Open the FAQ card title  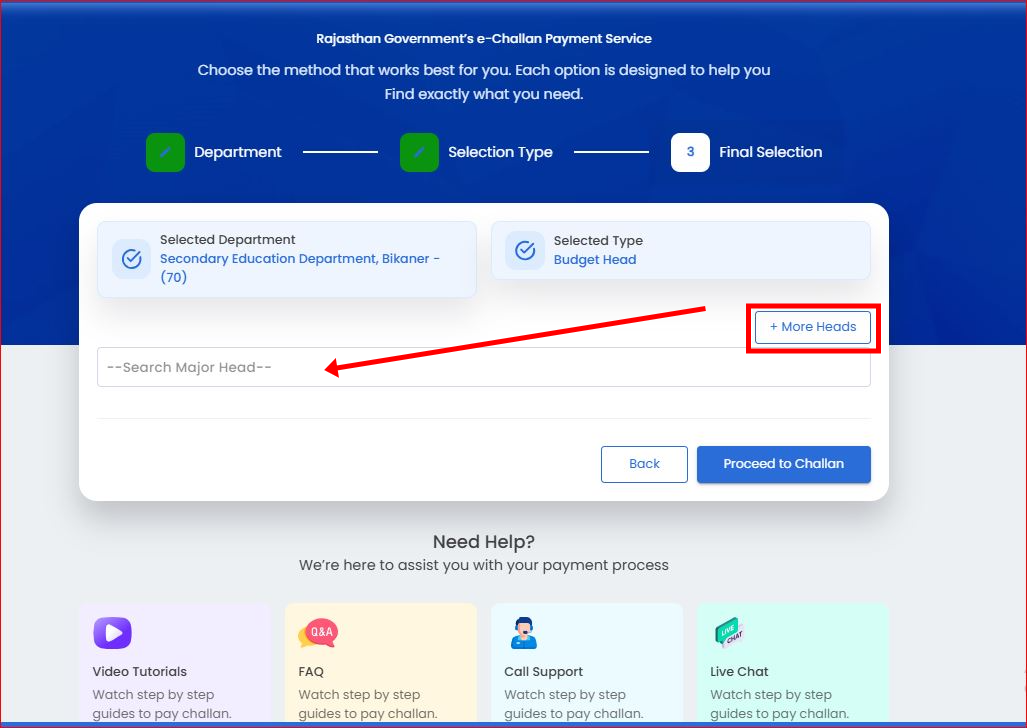pos(311,672)
